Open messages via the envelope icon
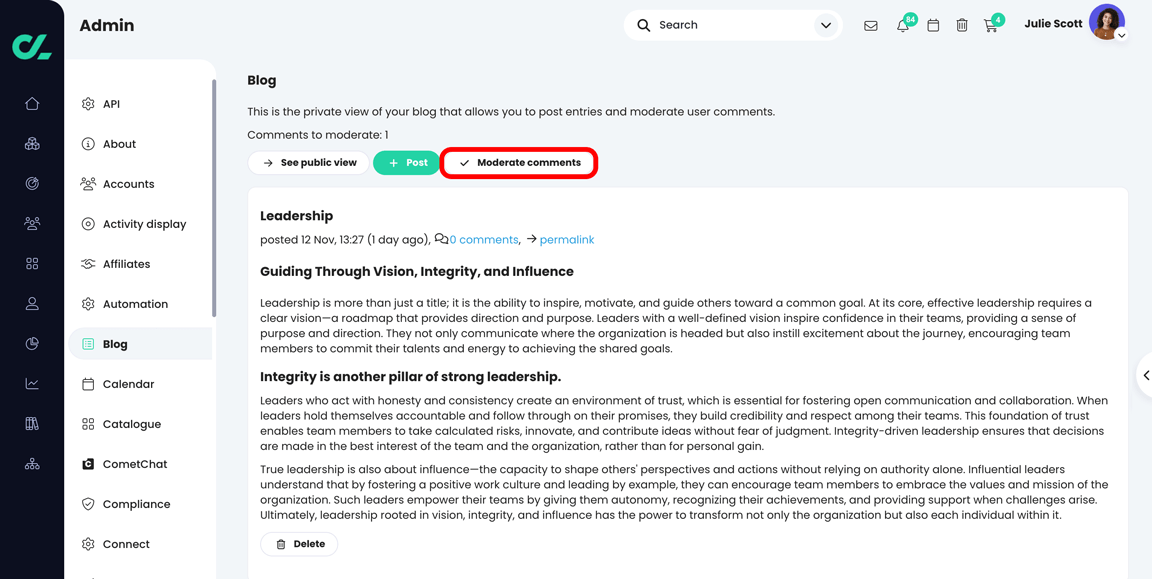This screenshot has width=1152, height=579. click(871, 23)
